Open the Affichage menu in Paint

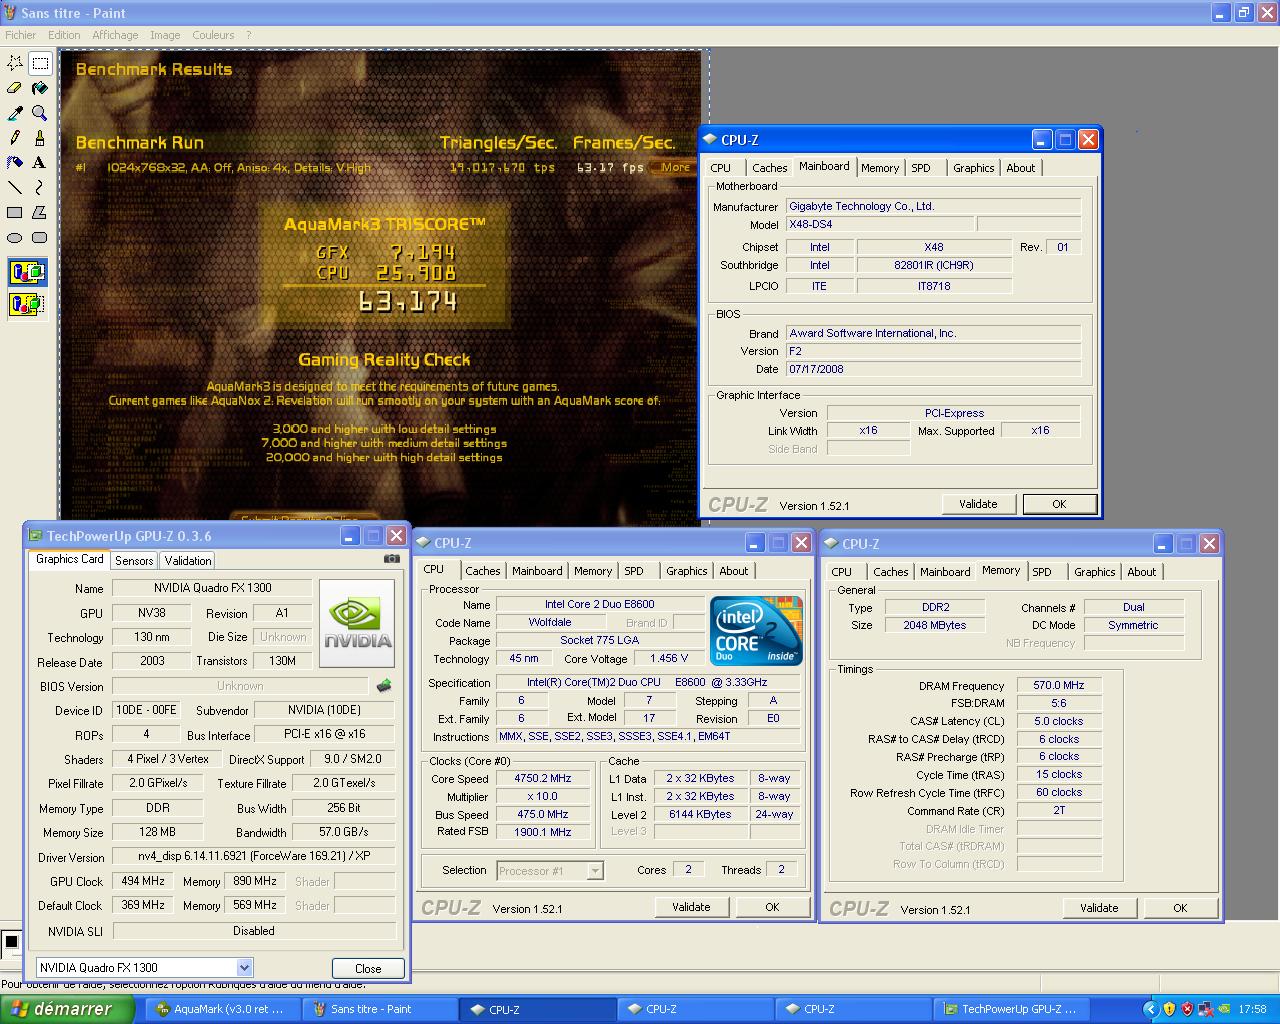pos(115,35)
